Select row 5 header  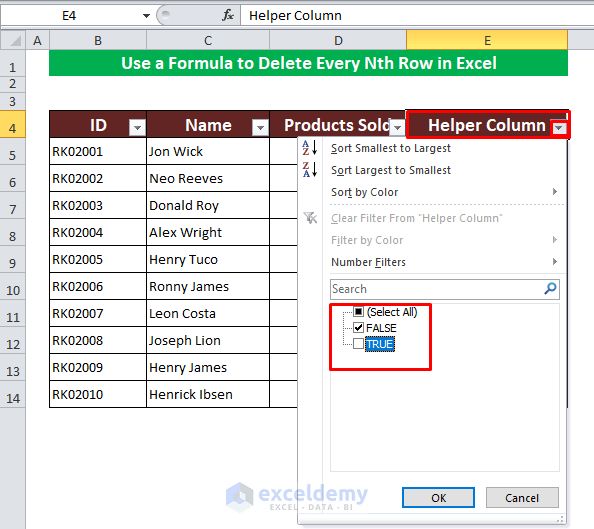[x=13, y=151]
